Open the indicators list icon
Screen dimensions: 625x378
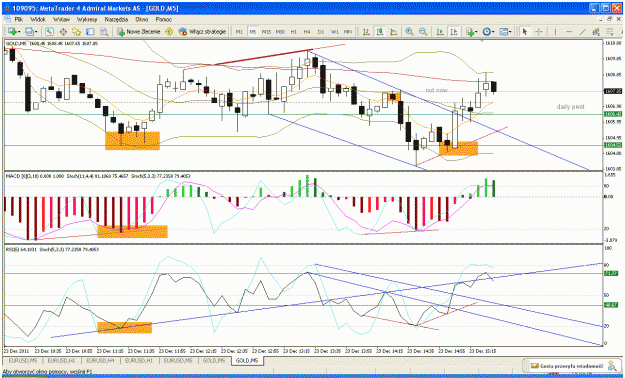[x=470, y=32]
